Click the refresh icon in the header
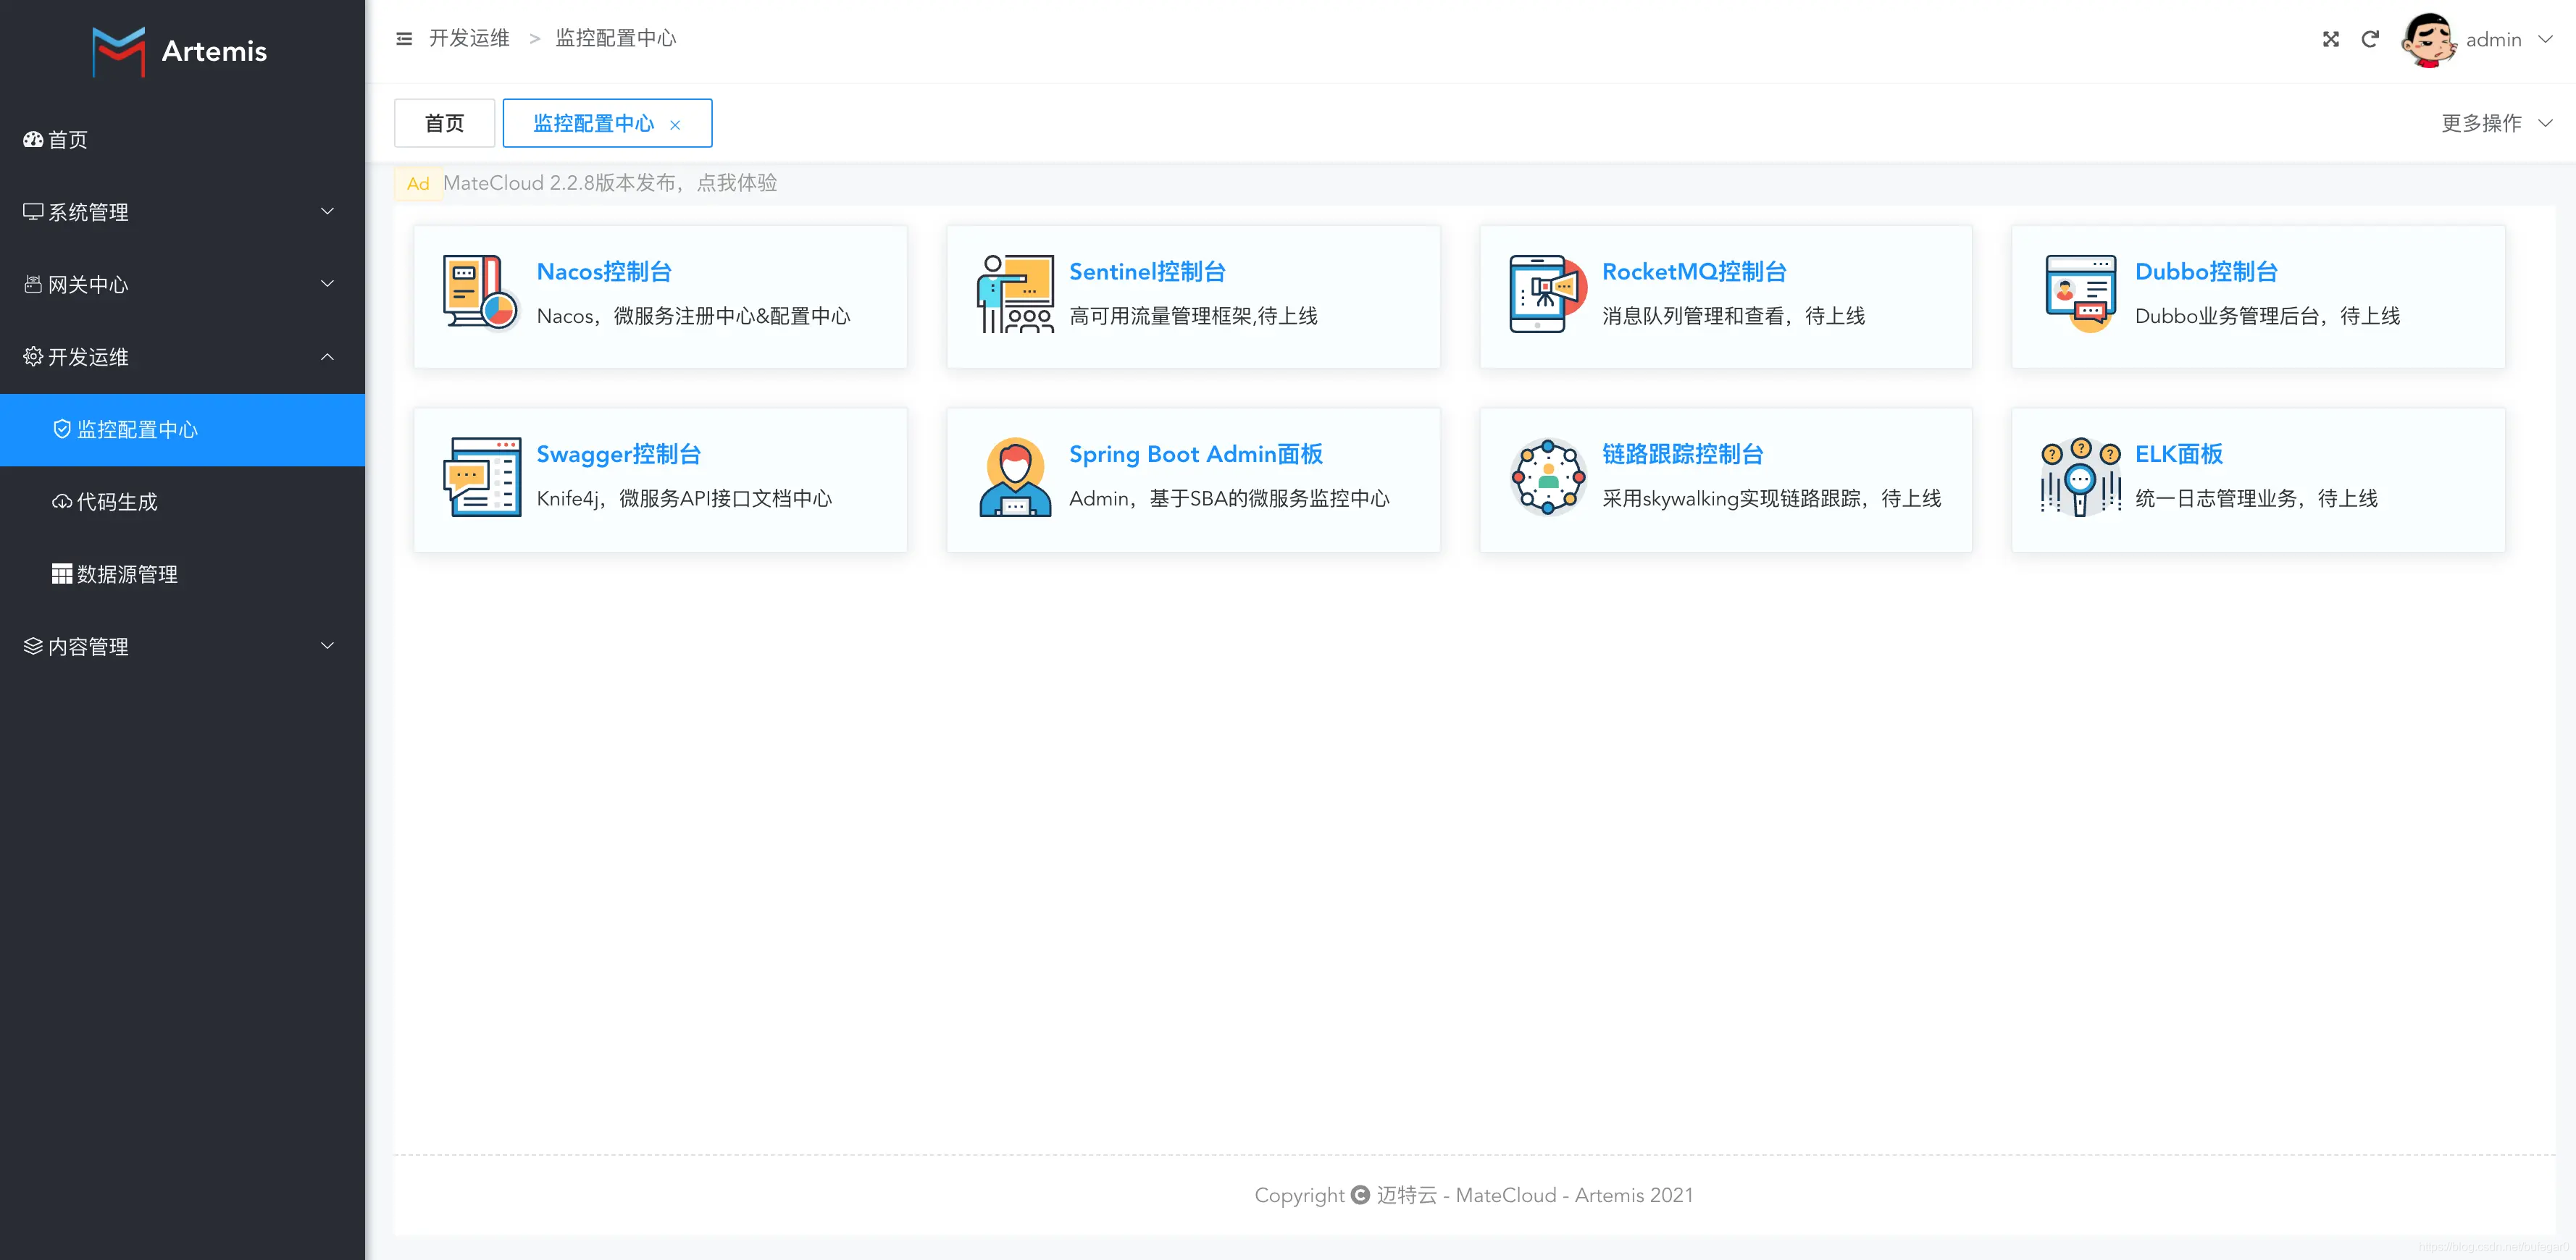2576x1260 pixels. (x=2370, y=39)
